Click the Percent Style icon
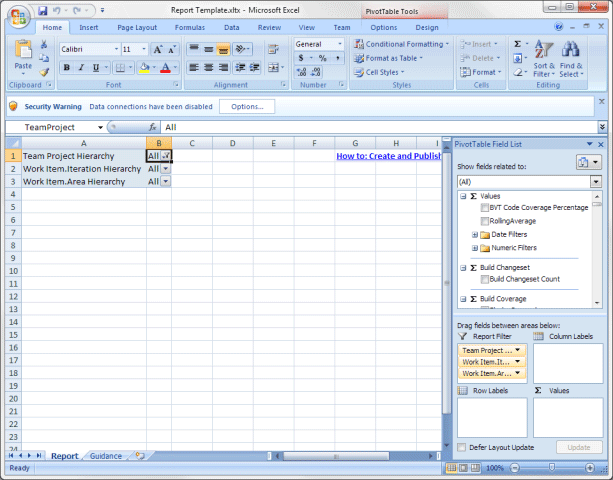Viewport: 613px width, 480px height. point(323,58)
